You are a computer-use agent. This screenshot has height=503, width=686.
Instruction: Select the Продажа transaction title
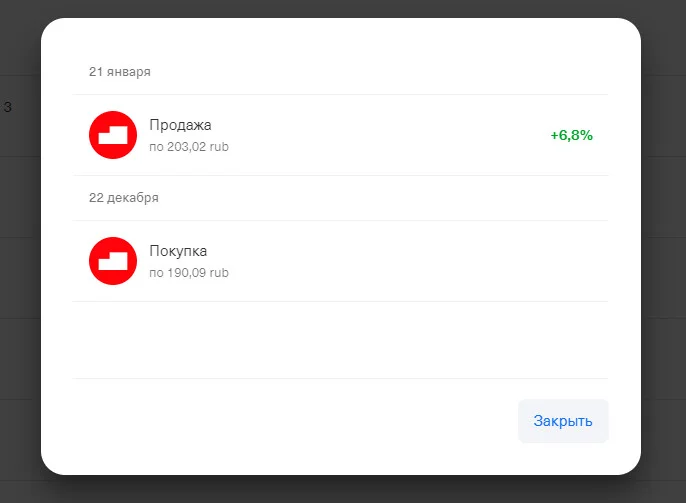180,125
